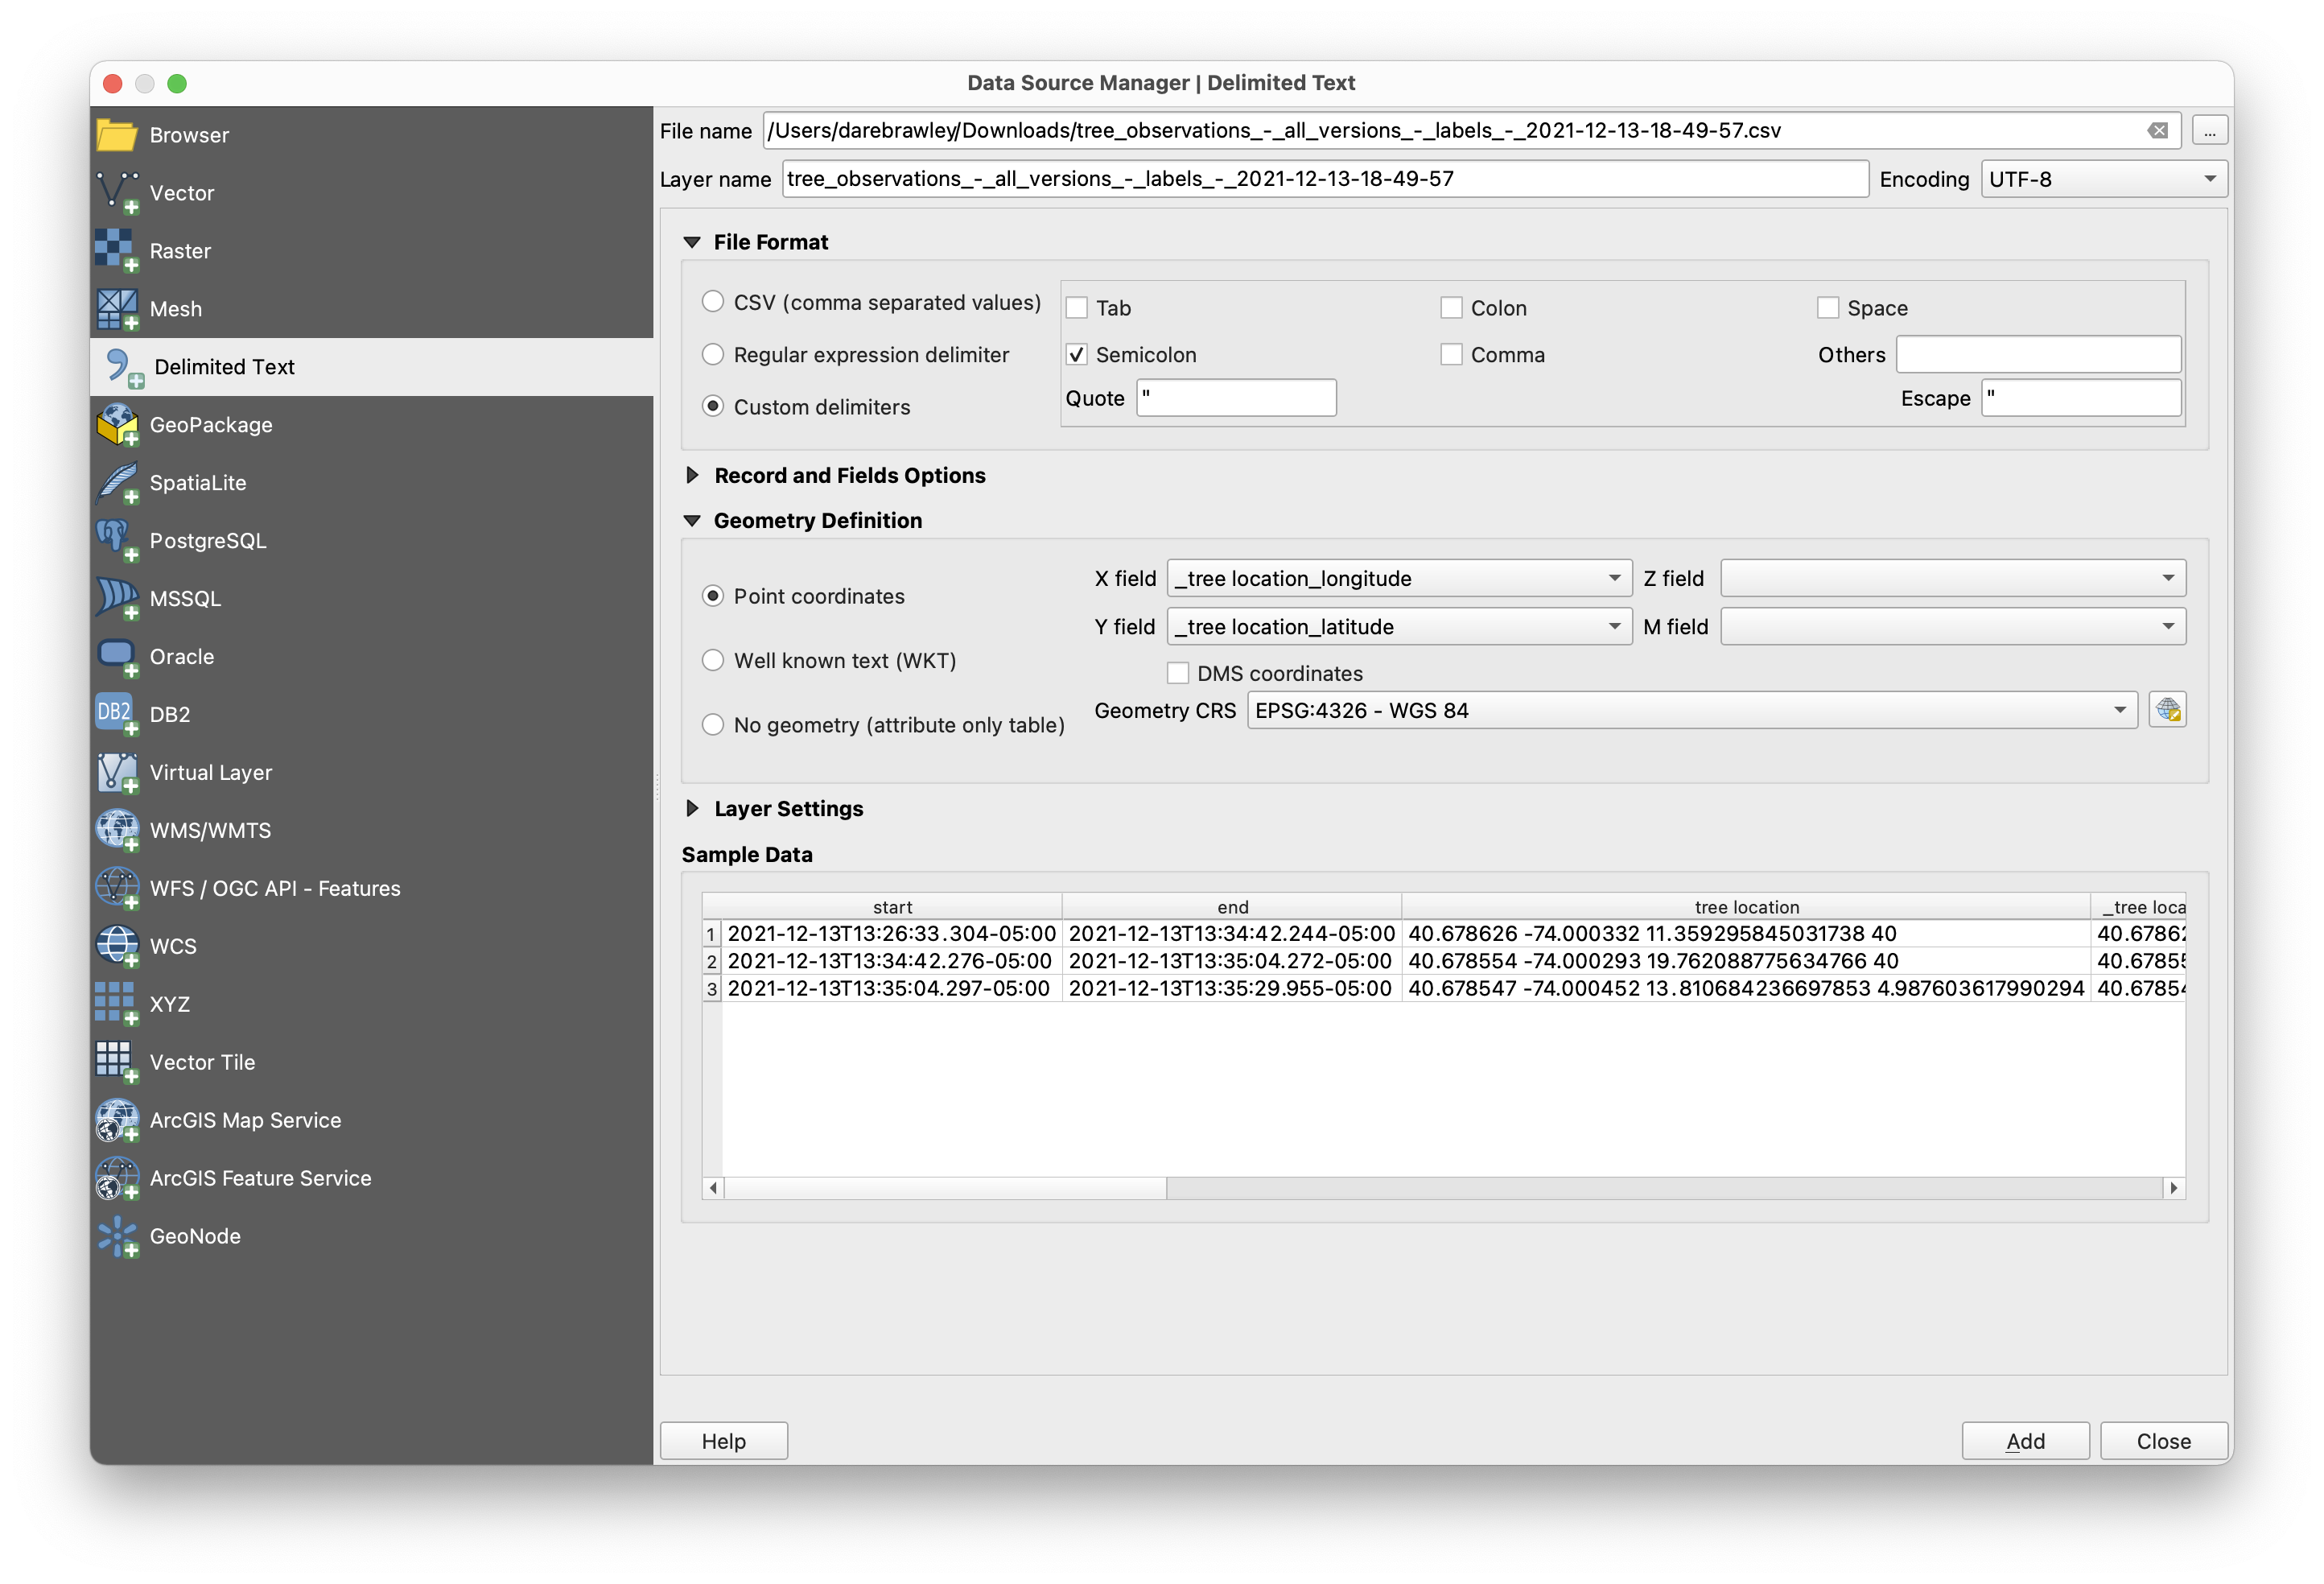
Task: Uncheck the Semicolon delimiter checkbox
Action: (1077, 355)
